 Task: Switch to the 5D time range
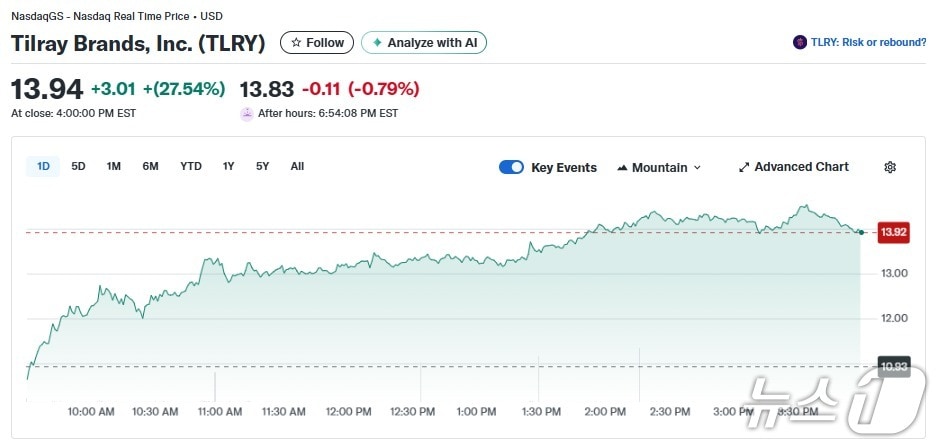(x=78, y=166)
